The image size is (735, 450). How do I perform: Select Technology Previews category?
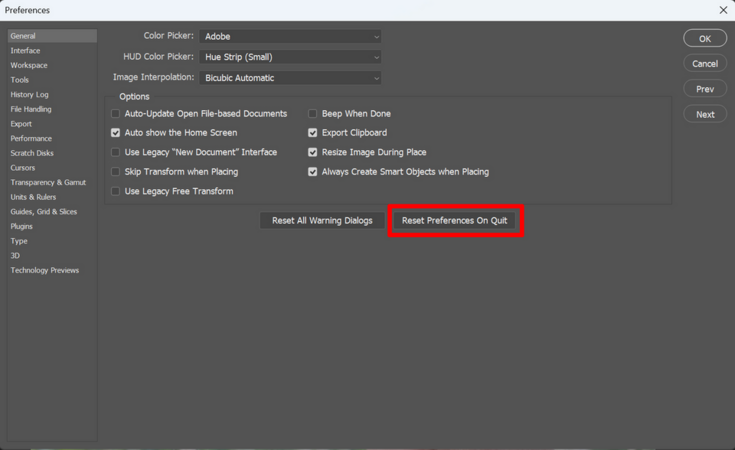coord(45,271)
